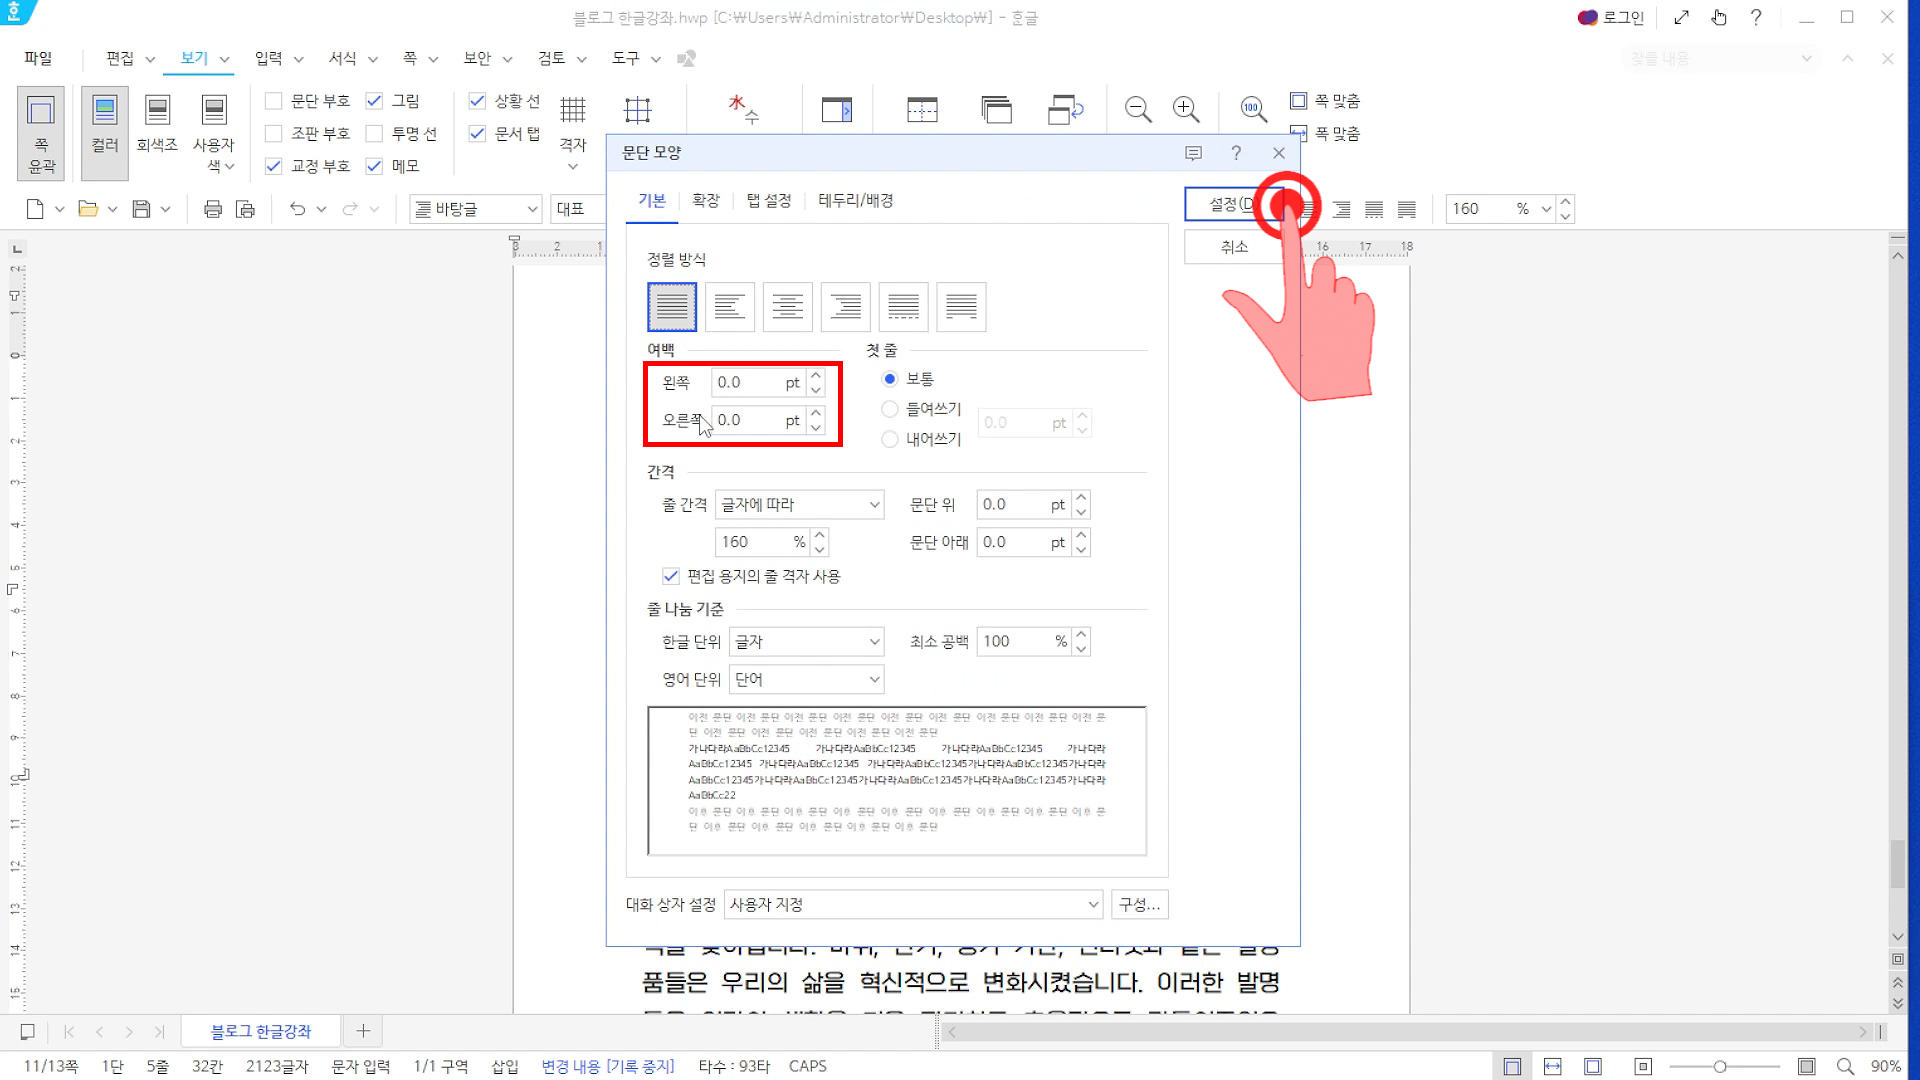
Task: Click the 왼쪽 margin input field
Action: pos(748,383)
